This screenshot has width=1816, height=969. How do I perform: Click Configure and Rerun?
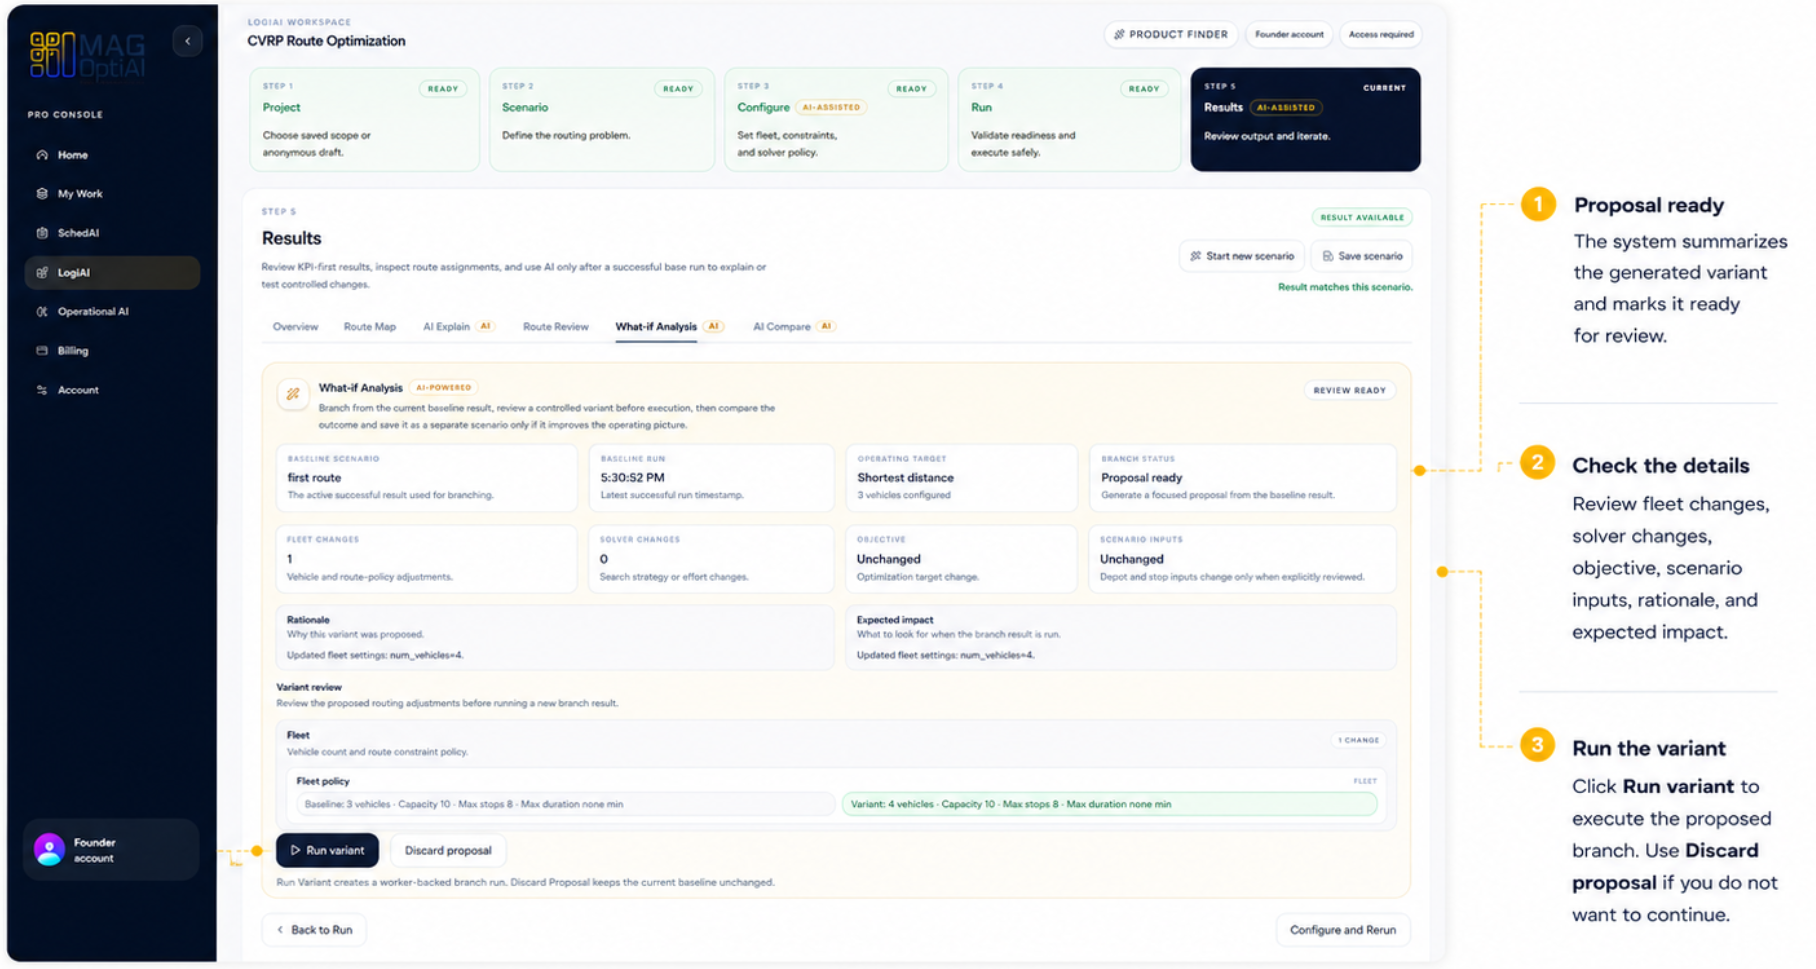(x=1343, y=930)
